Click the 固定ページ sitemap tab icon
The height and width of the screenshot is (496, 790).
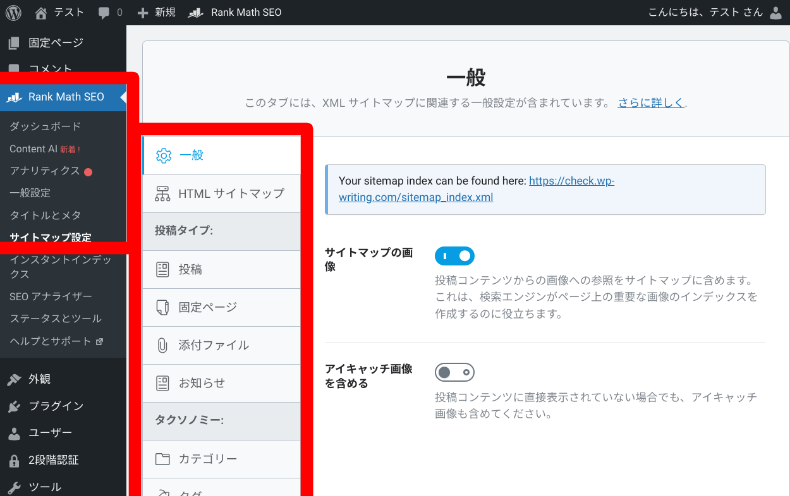[164, 307]
